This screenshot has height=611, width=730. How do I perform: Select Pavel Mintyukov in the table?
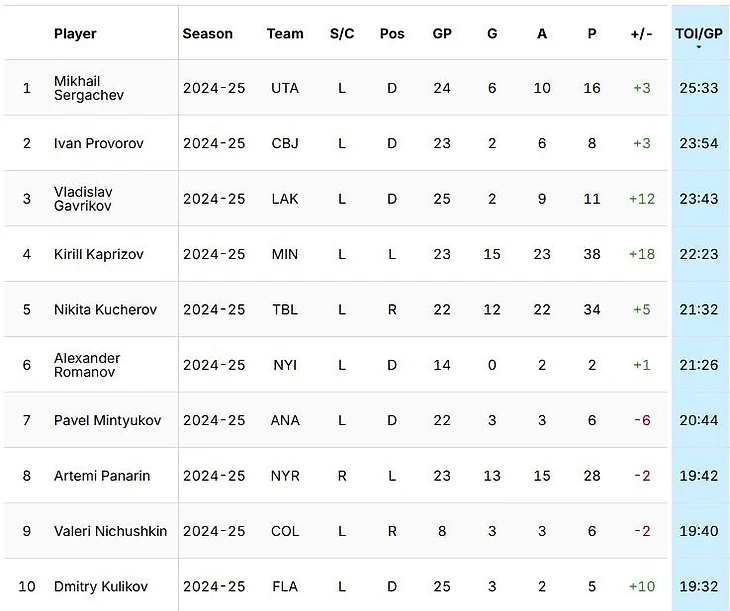pyautogui.click(x=107, y=420)
